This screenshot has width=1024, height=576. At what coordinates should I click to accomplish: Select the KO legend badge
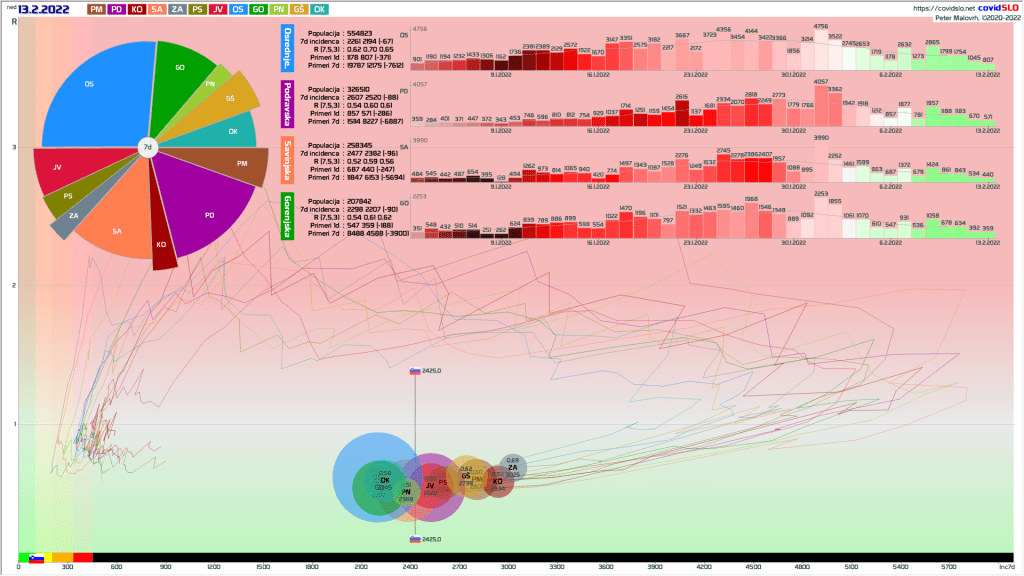coord(137,9)
